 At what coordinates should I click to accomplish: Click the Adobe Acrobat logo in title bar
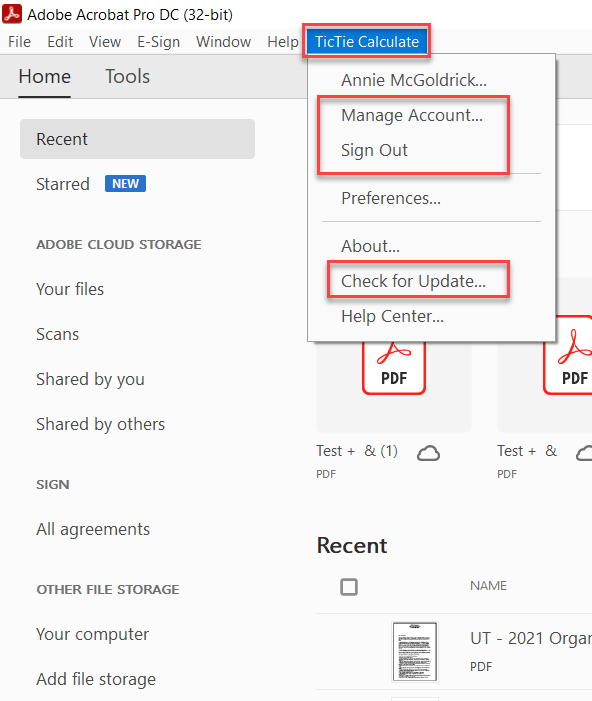[12, 14]
